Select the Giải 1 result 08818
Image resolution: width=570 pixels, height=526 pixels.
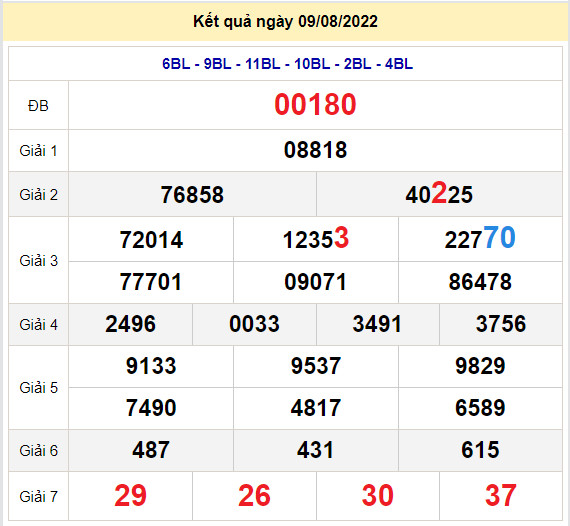(x=315, y=150)
